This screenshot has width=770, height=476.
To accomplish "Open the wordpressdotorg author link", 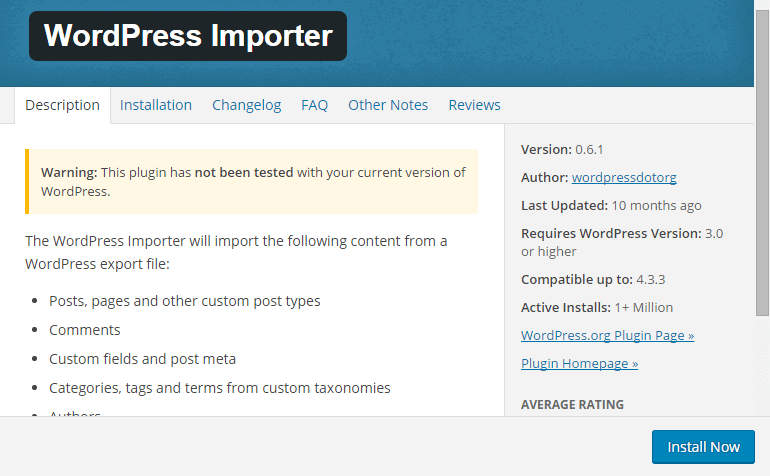I will (x=624, y=177).
